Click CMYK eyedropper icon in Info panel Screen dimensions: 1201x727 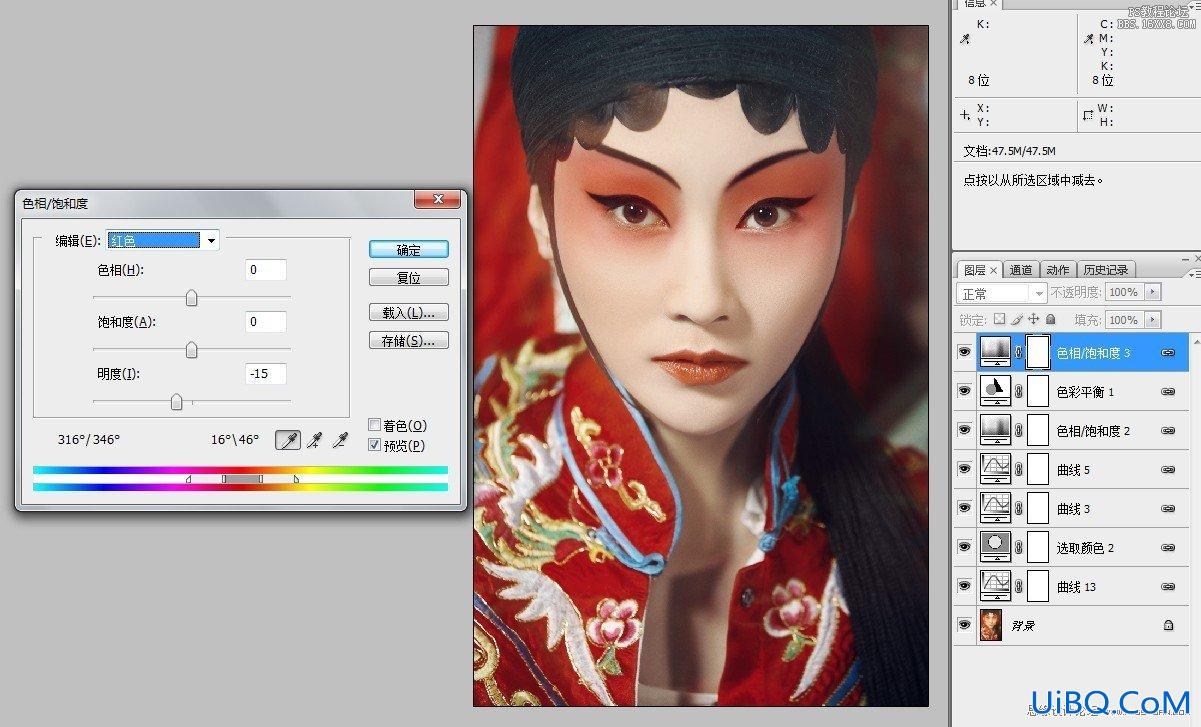[x=1089, y=39]
